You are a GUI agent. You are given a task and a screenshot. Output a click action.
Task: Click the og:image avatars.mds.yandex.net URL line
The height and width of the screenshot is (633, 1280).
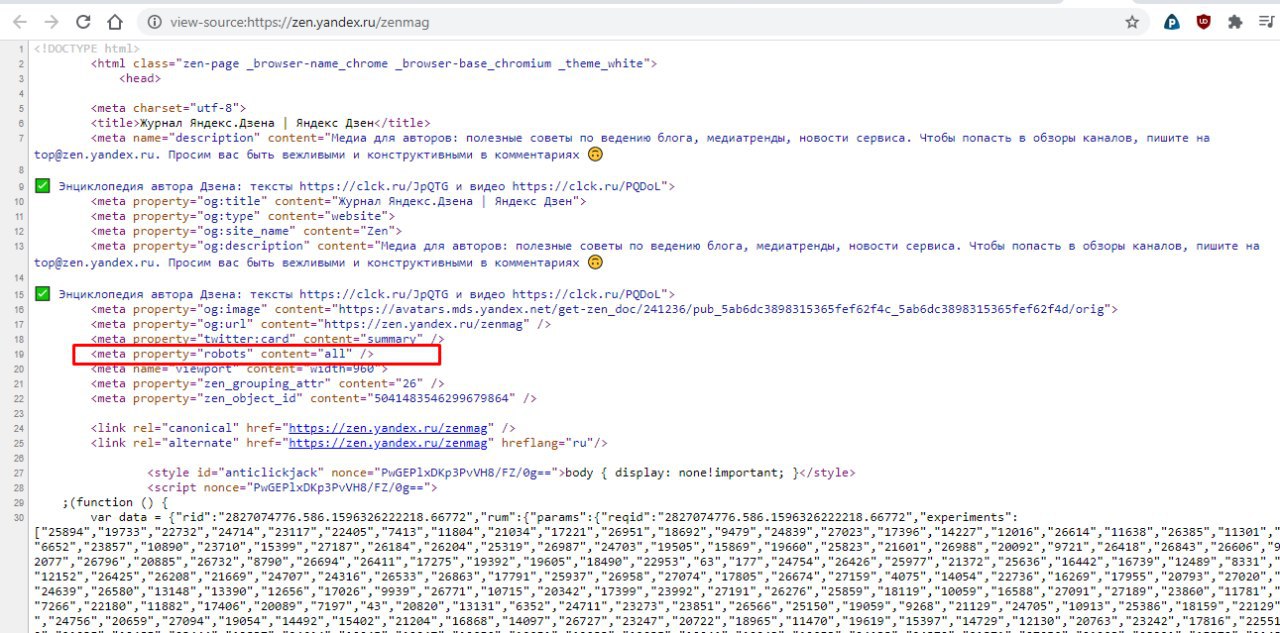(x=604, y=310)
